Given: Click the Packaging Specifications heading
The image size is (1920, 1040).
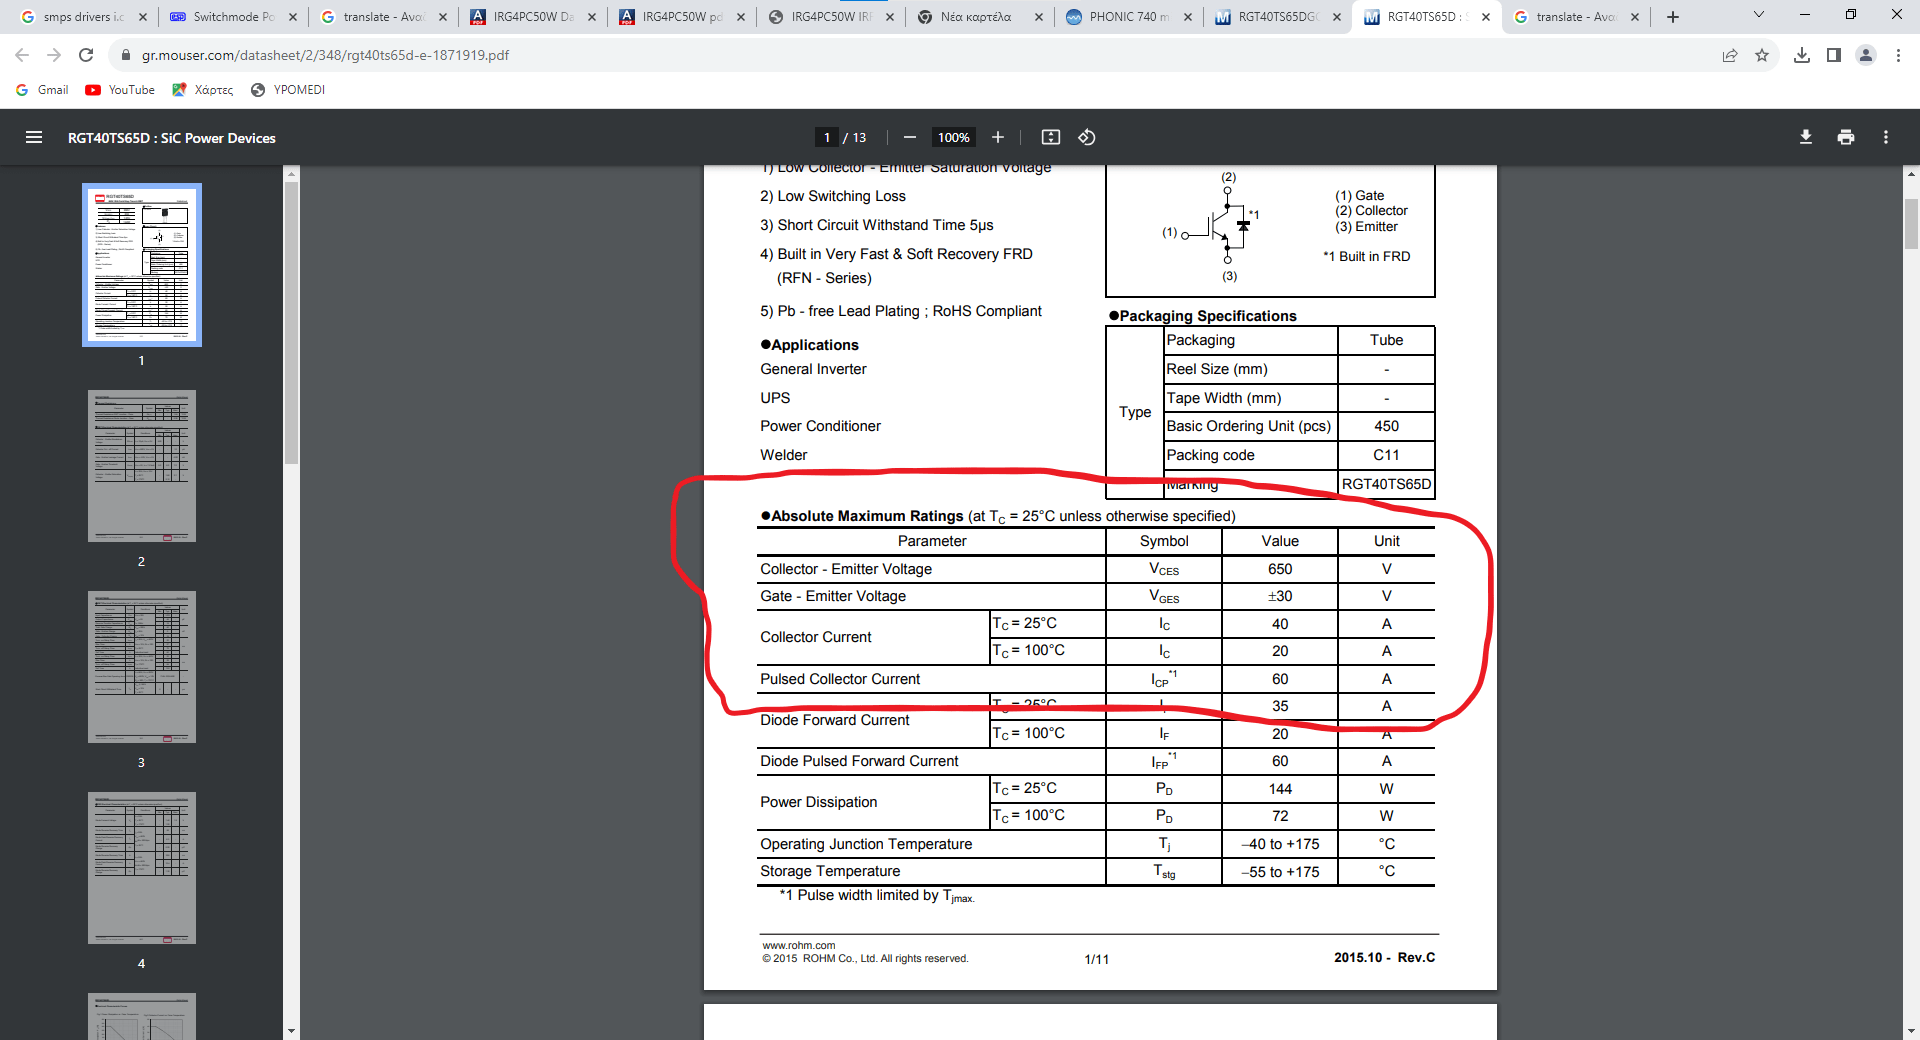Looking at the screenshot, I should (x=1203, y=316).
